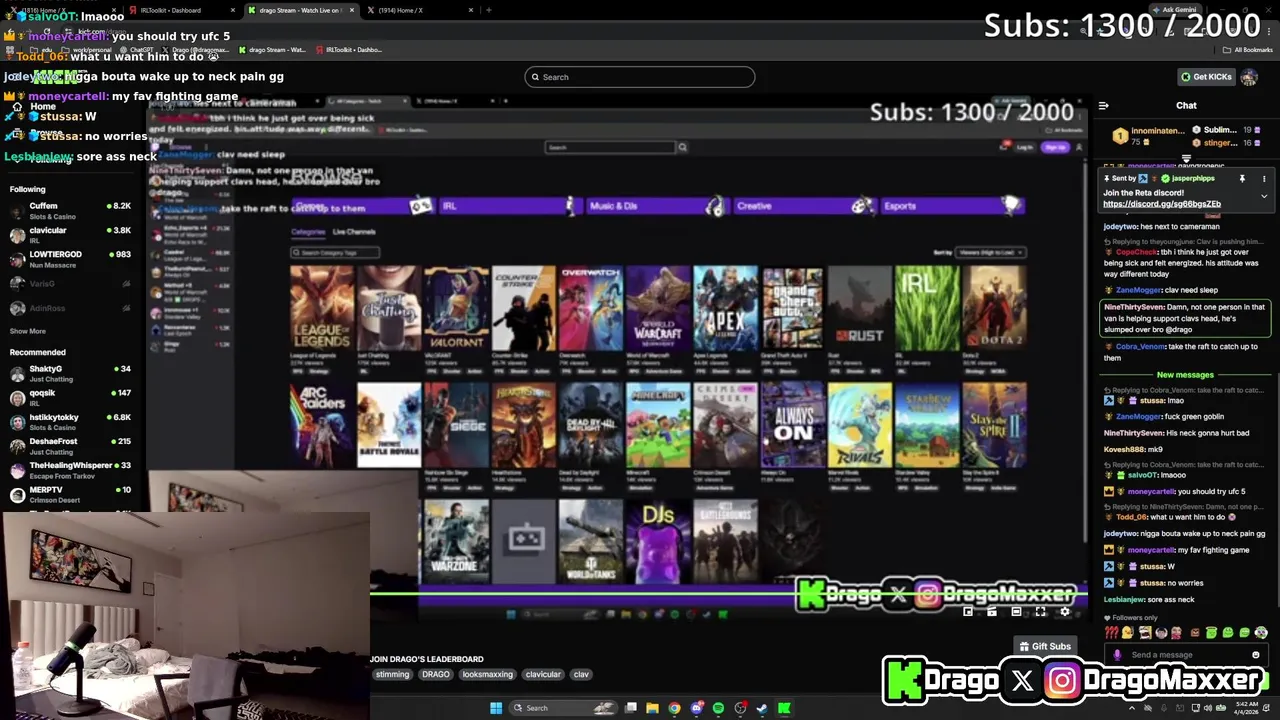Go to Home in the Kick sidebar
The height and width of the screenshot is (720, 1280).
pos(42,107)
